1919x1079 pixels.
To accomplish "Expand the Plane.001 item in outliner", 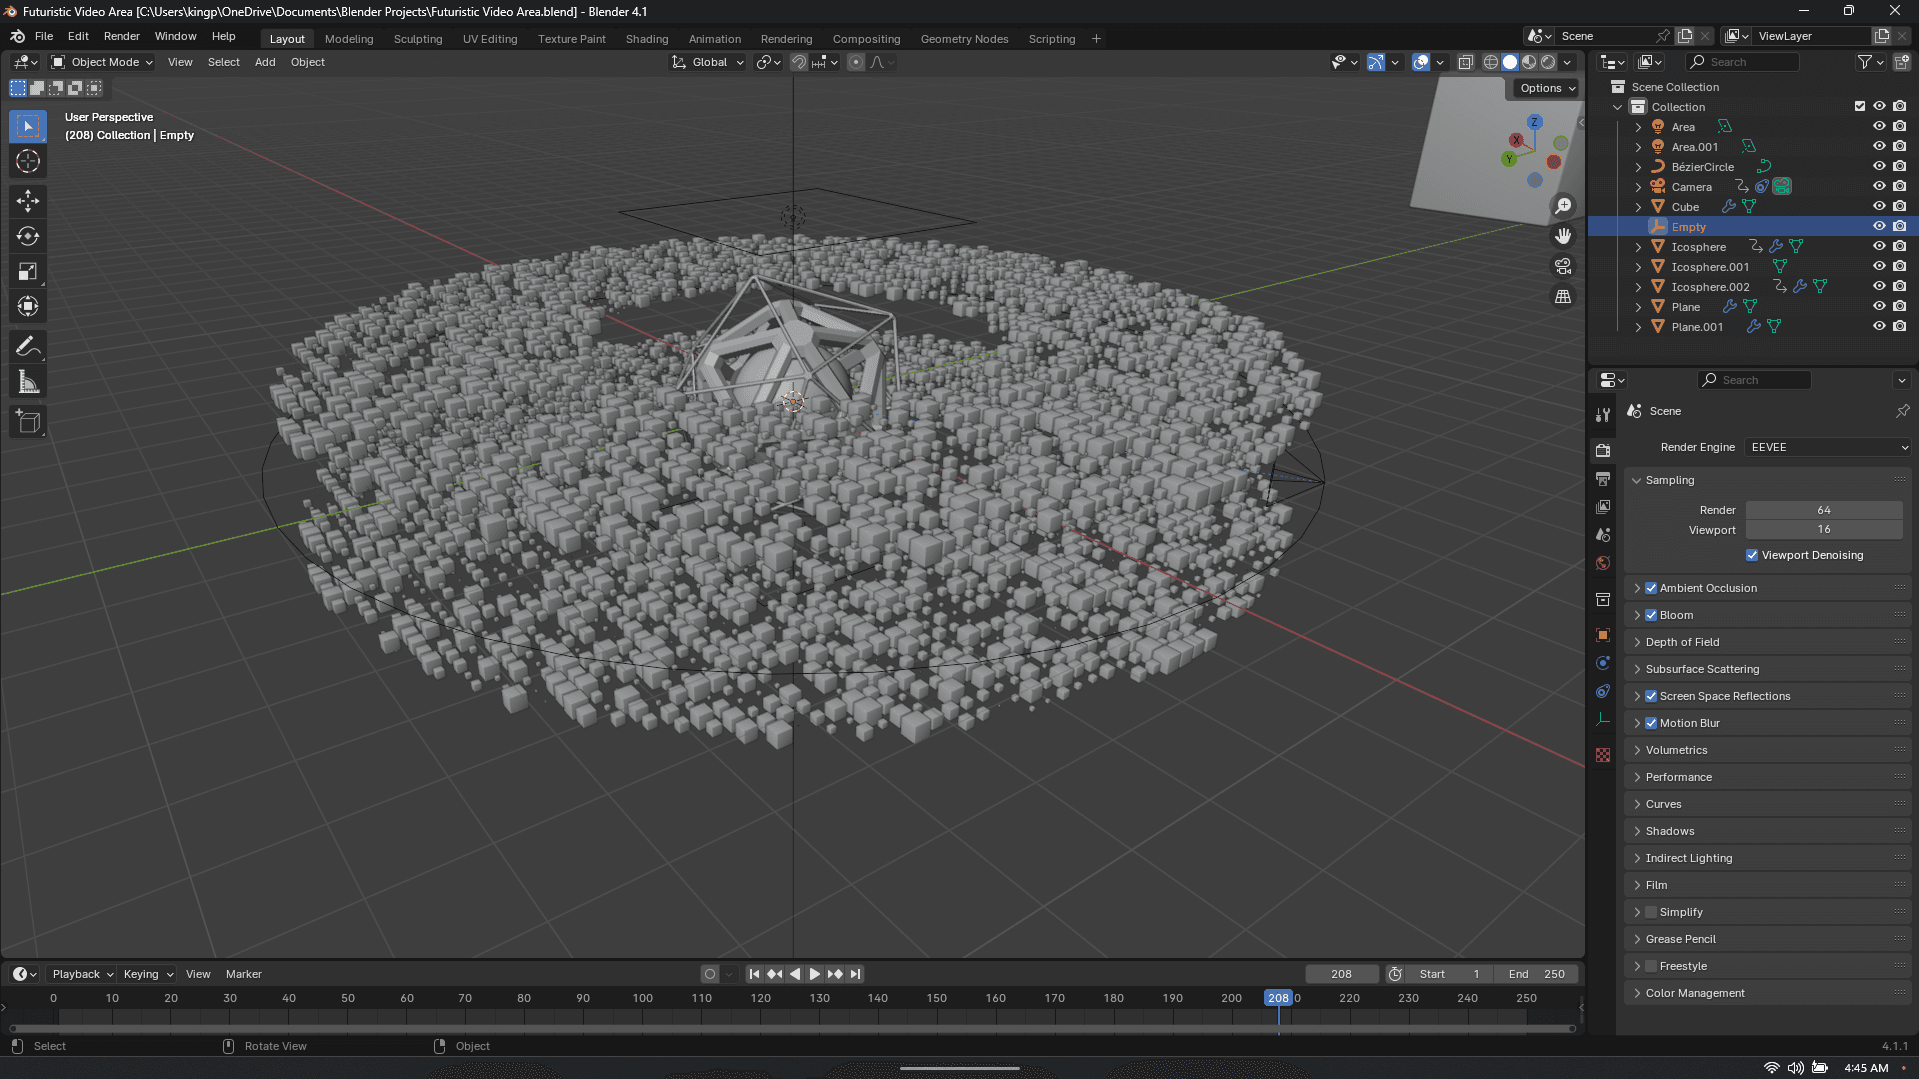I will pyautogui.click(x=1638, y=327).
